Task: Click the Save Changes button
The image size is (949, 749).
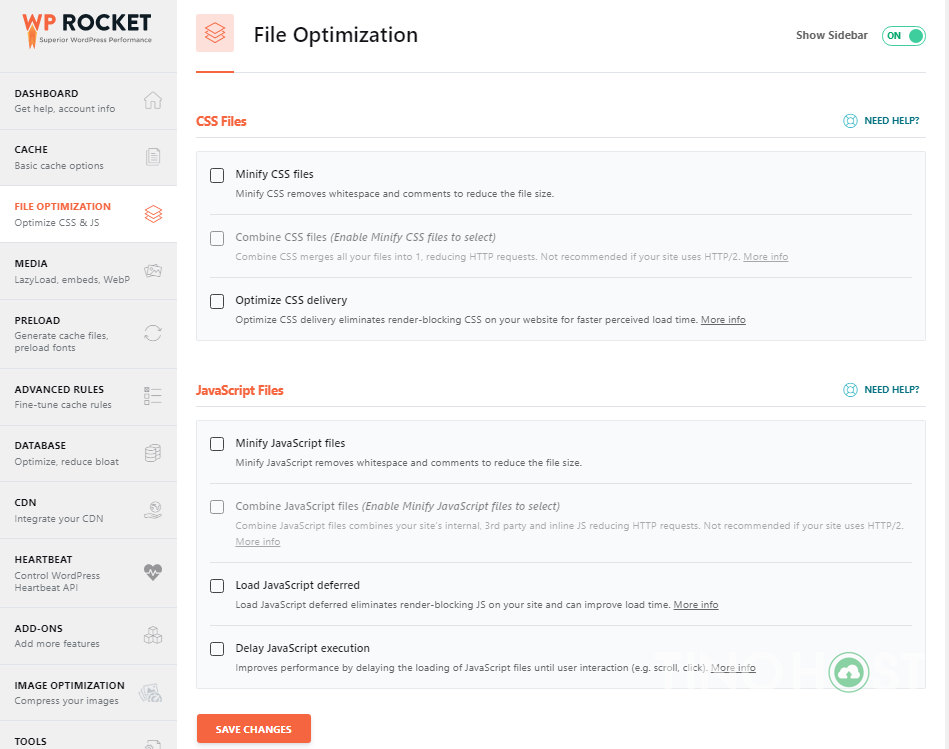Action: point(254,728)
